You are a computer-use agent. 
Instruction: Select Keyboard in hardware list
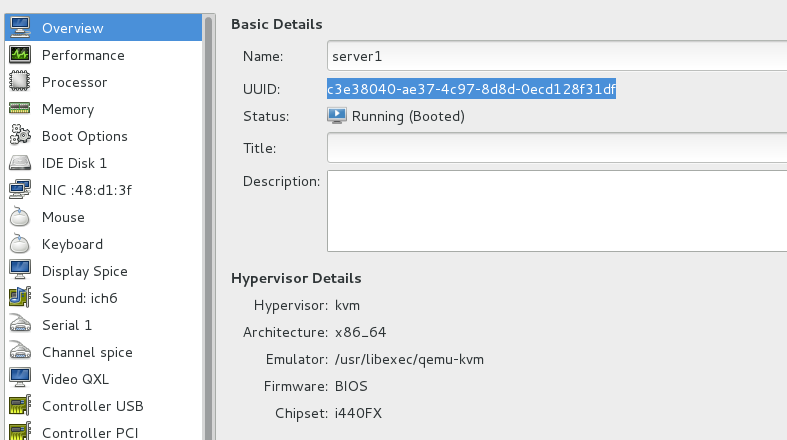pos(103,244)
